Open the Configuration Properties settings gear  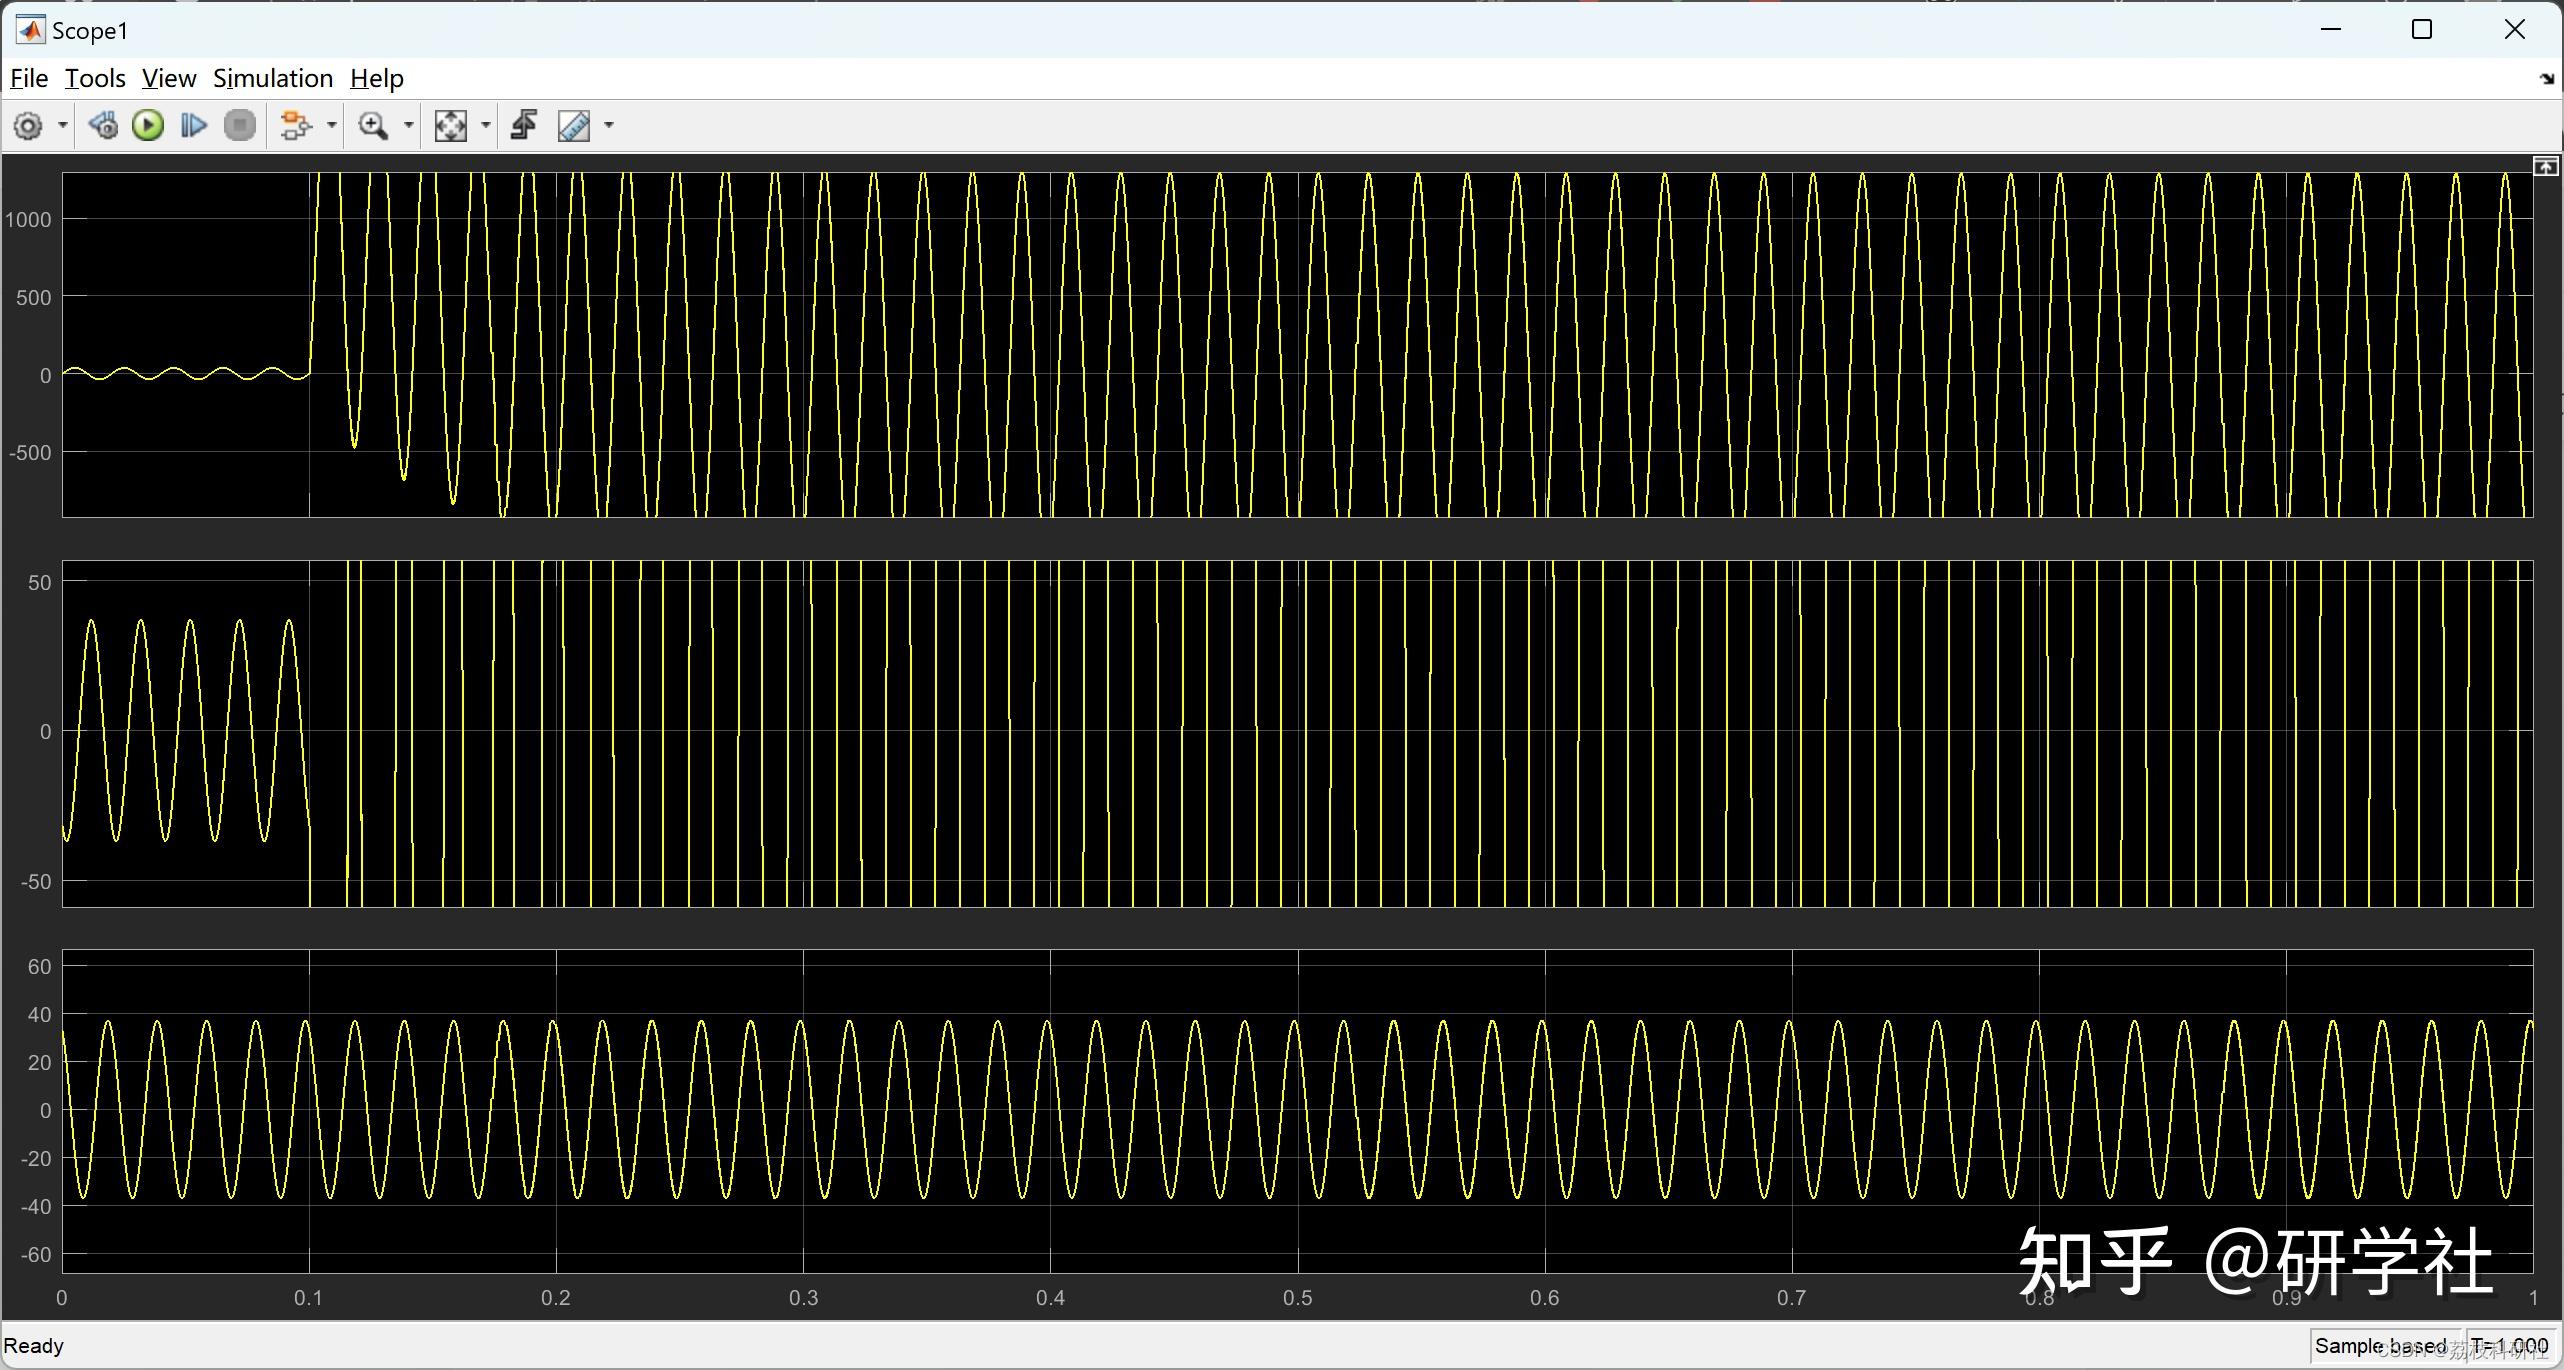(28, 125)
